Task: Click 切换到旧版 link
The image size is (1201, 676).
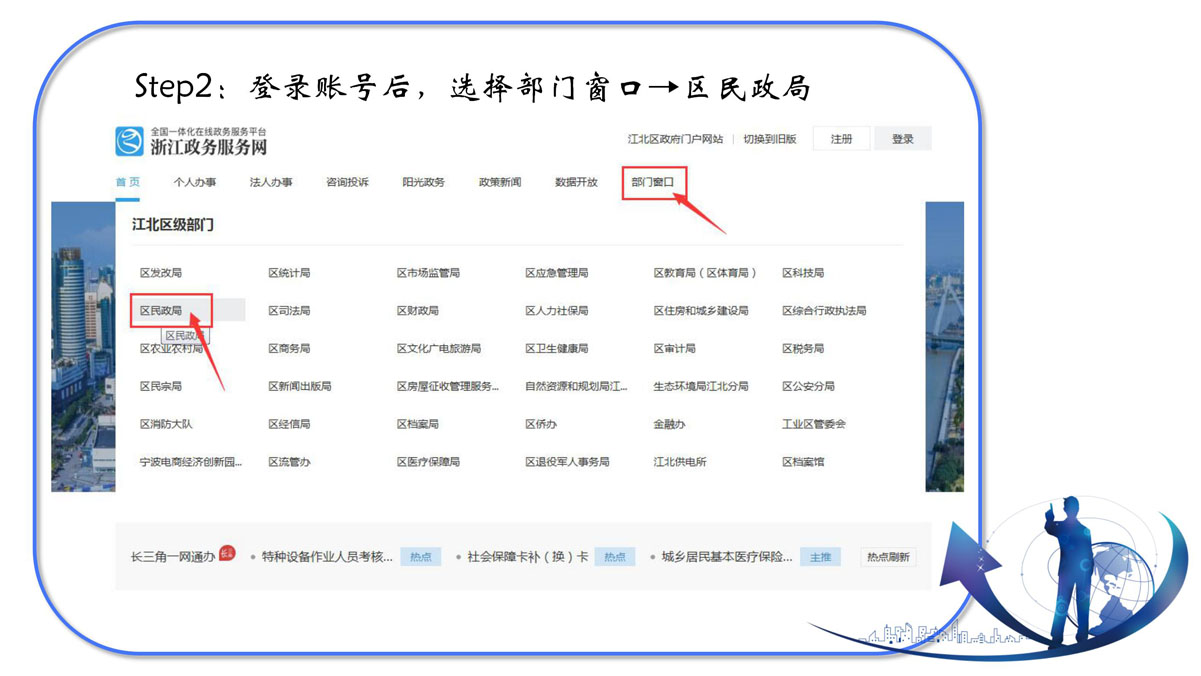Action: (769, 139)
